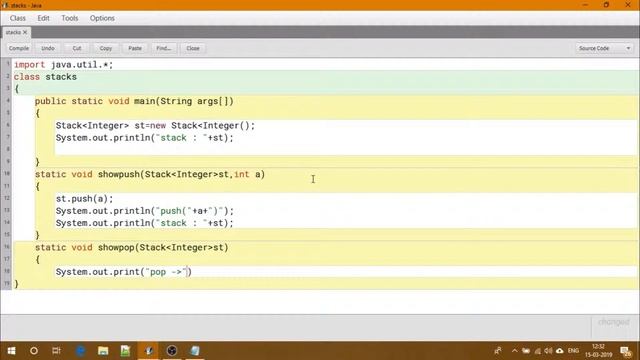Open the OBS Studio taskbar icon
Viewport: 640px width, 360px height.
172,351
